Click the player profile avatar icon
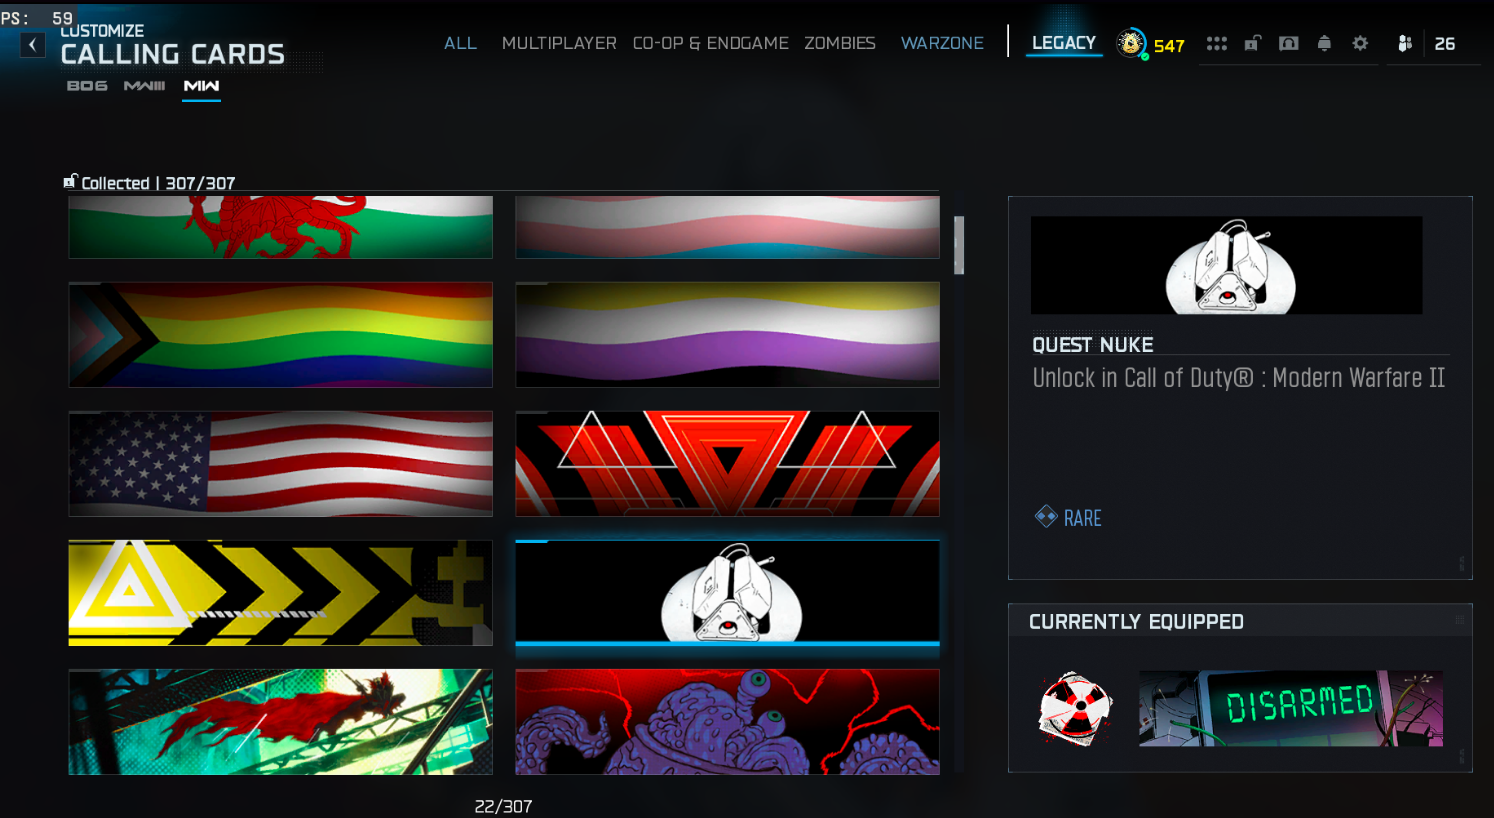Screen dimensions: 1494x818 pyautogui.click(x=1131, y=43)
